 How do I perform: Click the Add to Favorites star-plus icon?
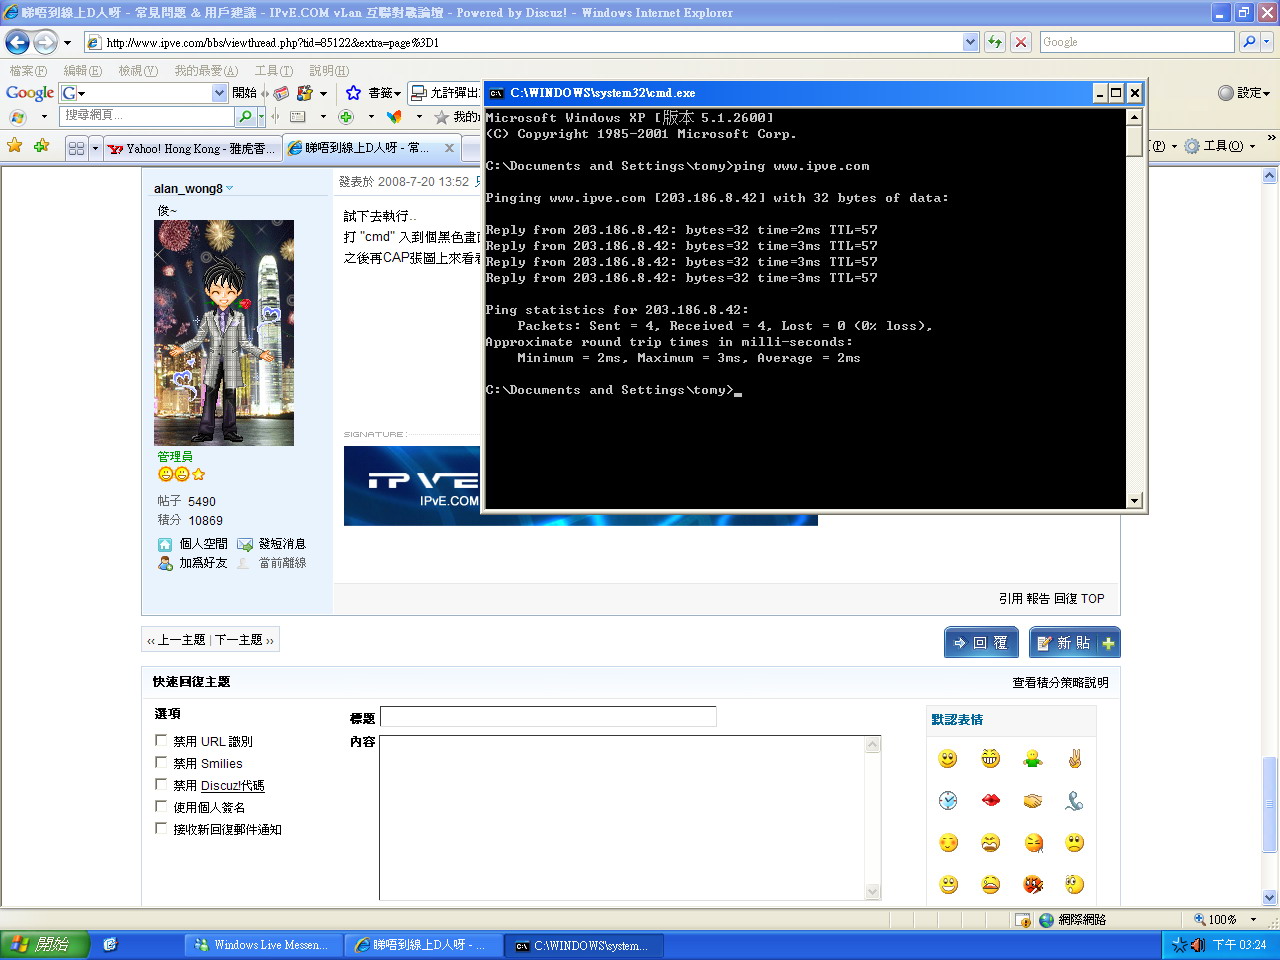(x=41, y=146)
